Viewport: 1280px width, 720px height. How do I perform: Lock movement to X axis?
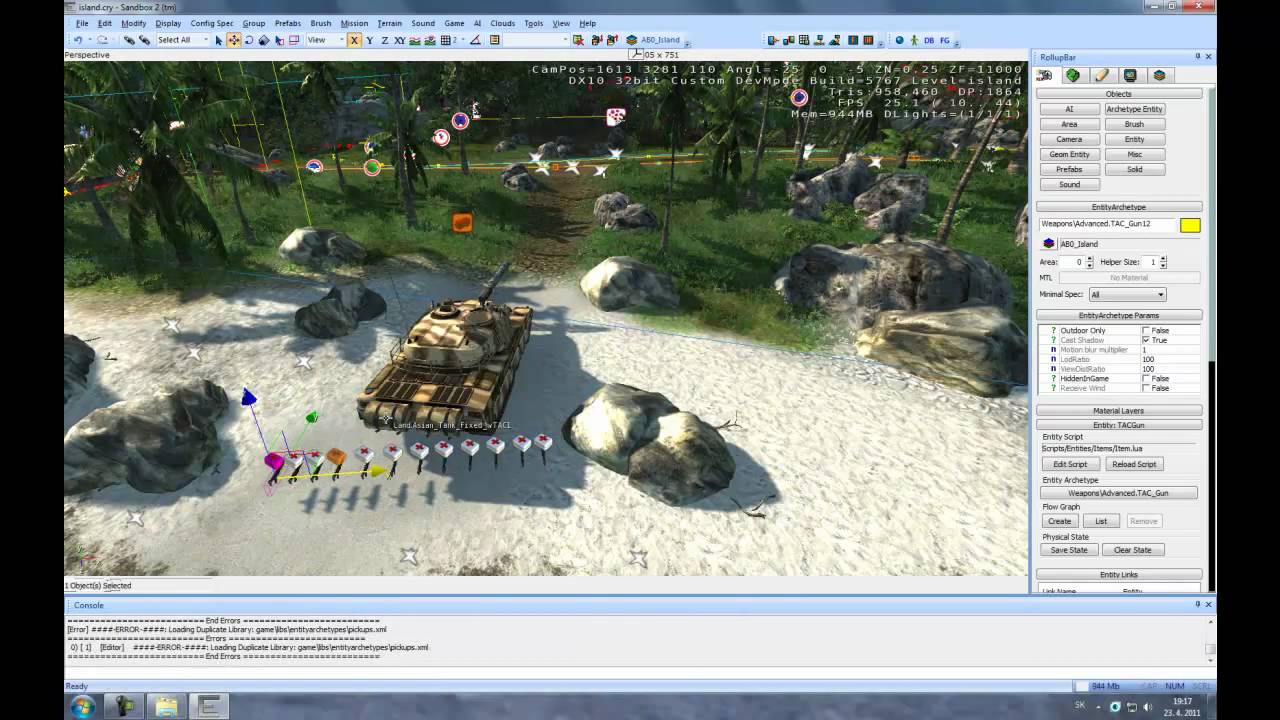(x=354, y=40)
